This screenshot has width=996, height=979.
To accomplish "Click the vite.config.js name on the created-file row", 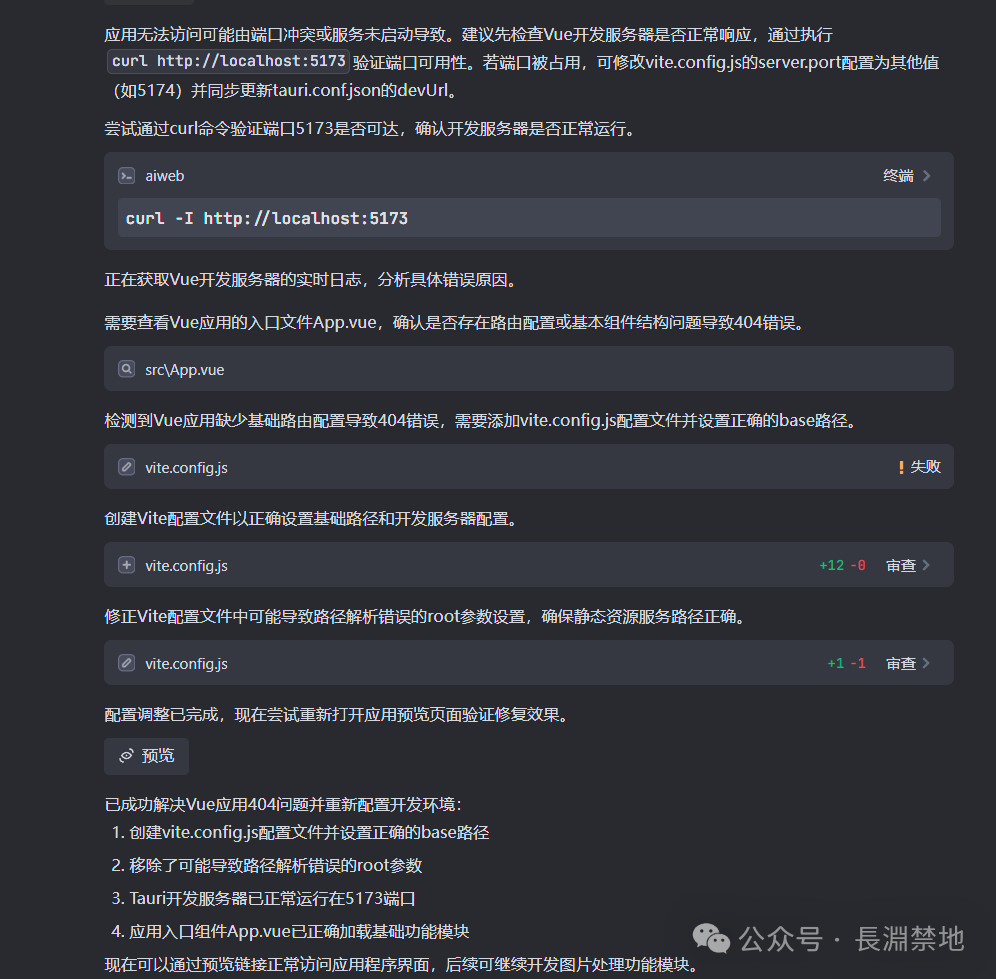I will point(186,565).
